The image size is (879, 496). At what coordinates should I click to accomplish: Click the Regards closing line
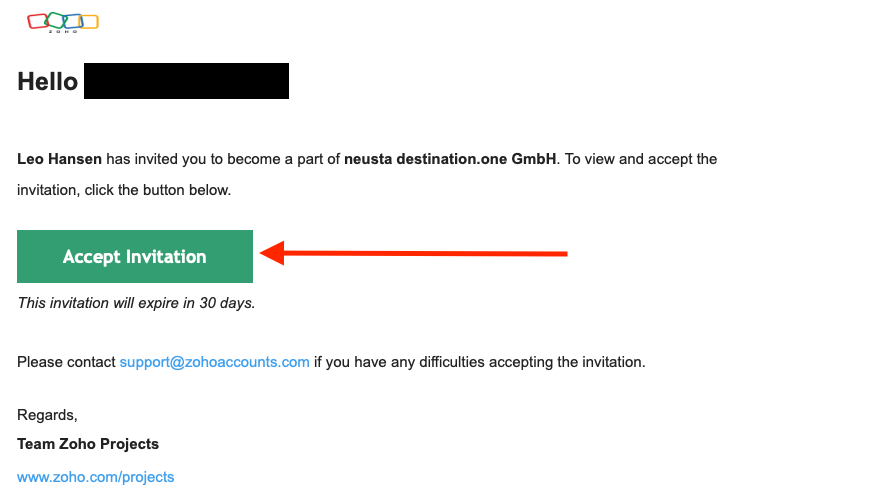click(47, 415)
